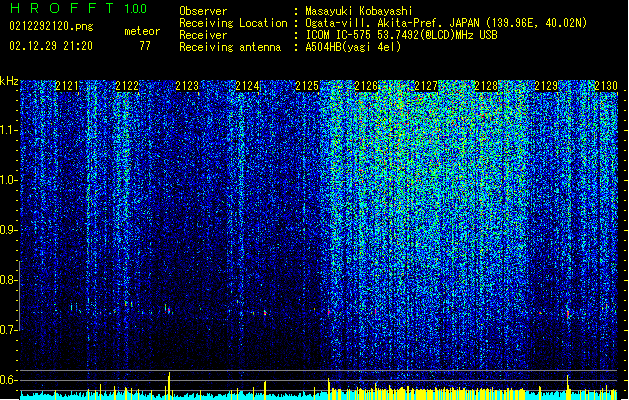Click the 2128 time marker
Screen dimensions: 629x400
(486, 86)
